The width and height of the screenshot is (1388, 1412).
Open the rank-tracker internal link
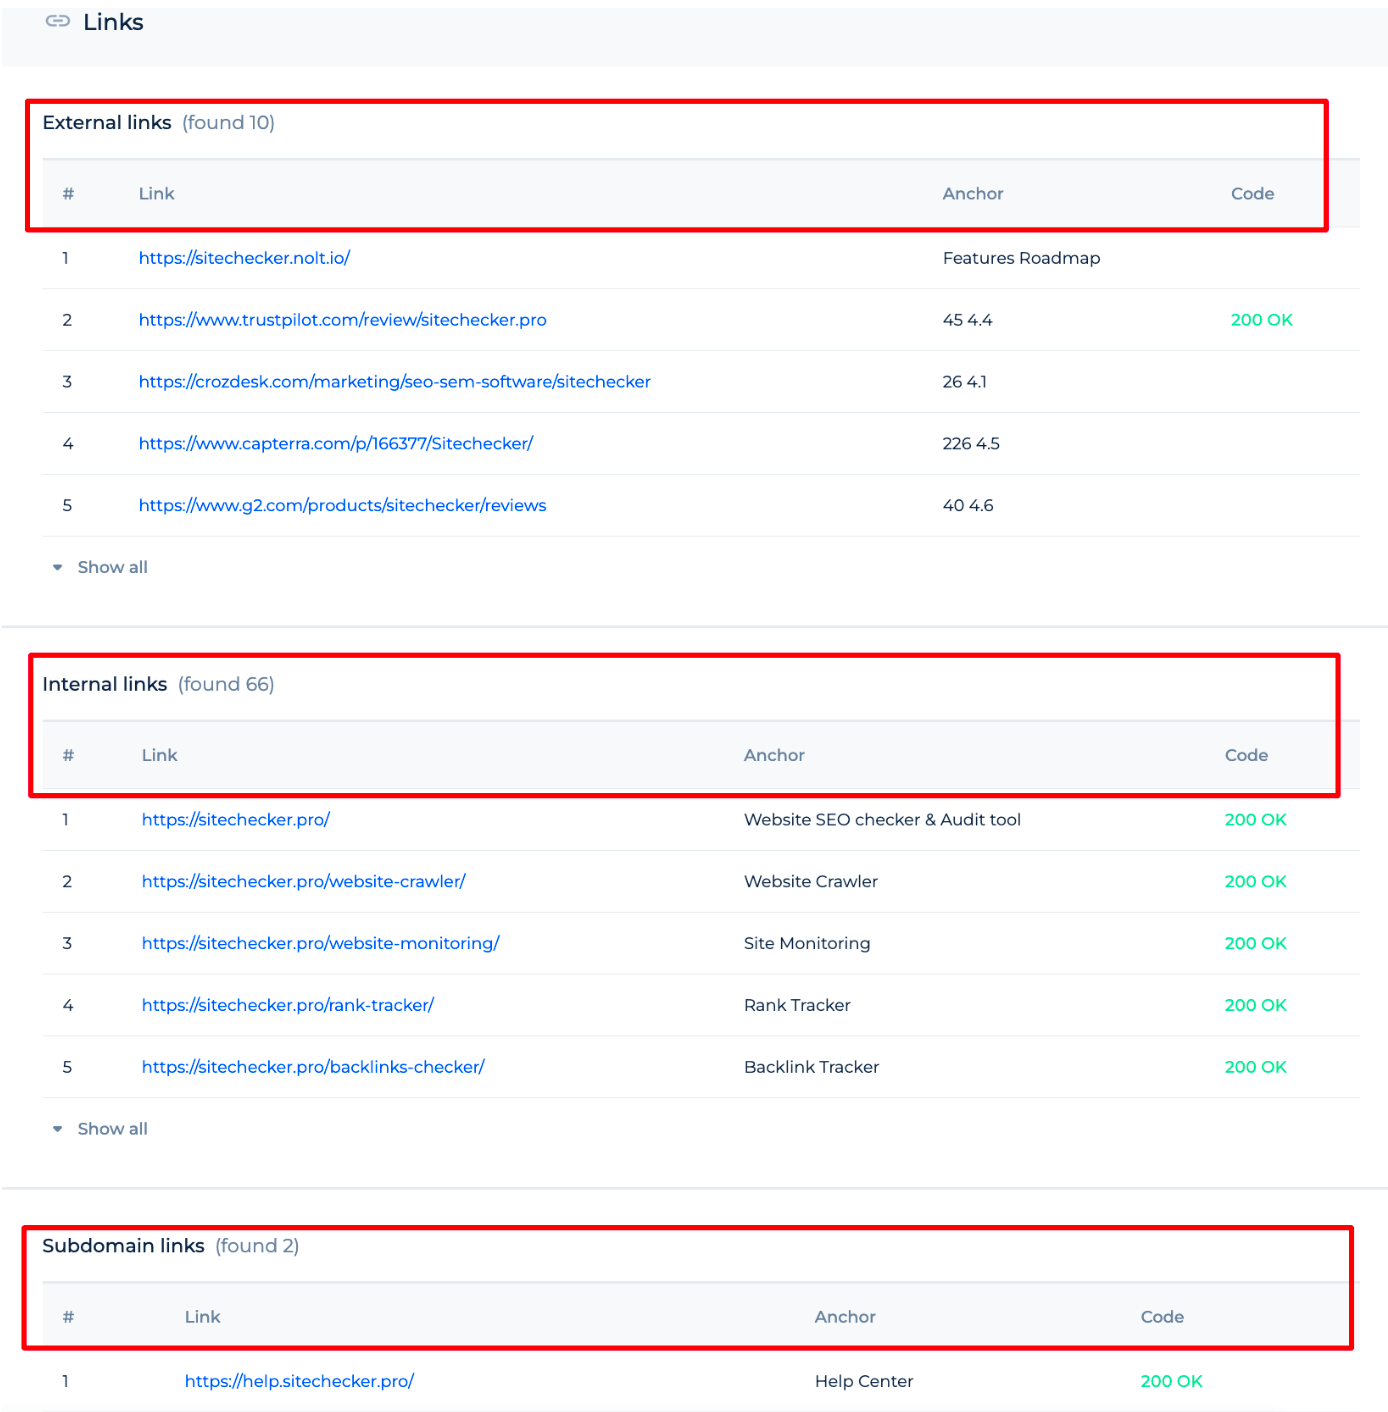click(x=288, y=1006)
